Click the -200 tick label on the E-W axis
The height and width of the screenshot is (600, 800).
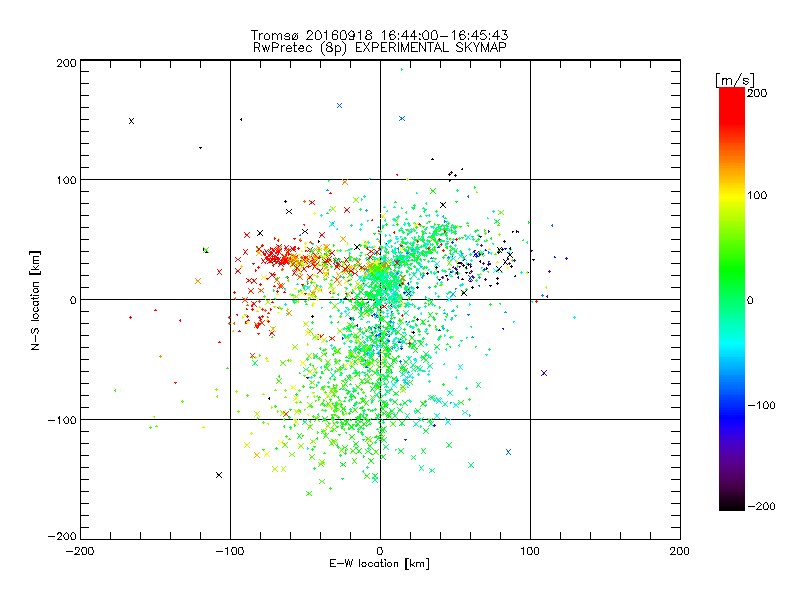(80, 551)
